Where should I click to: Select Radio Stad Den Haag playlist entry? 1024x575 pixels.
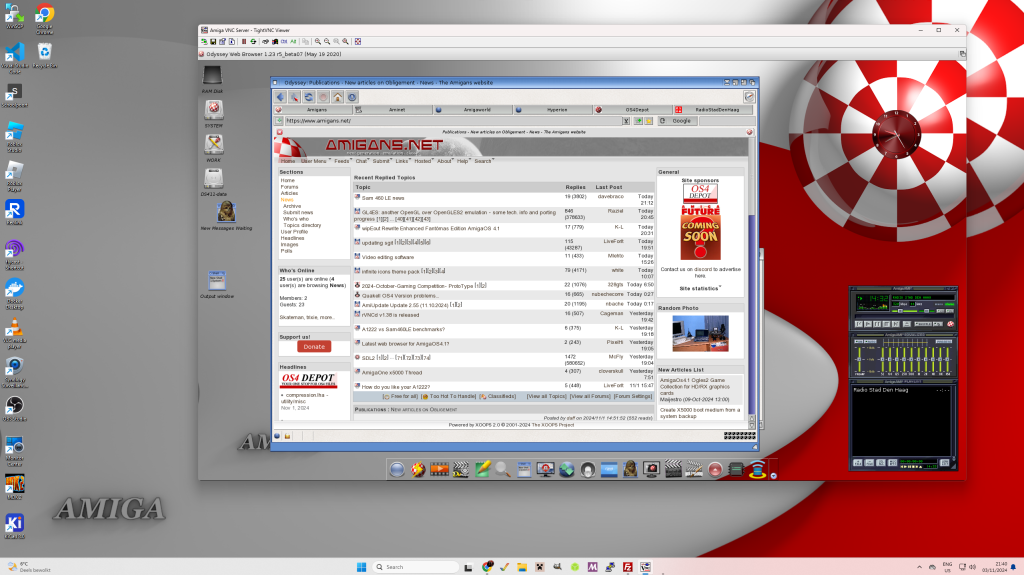pos(880,389)
